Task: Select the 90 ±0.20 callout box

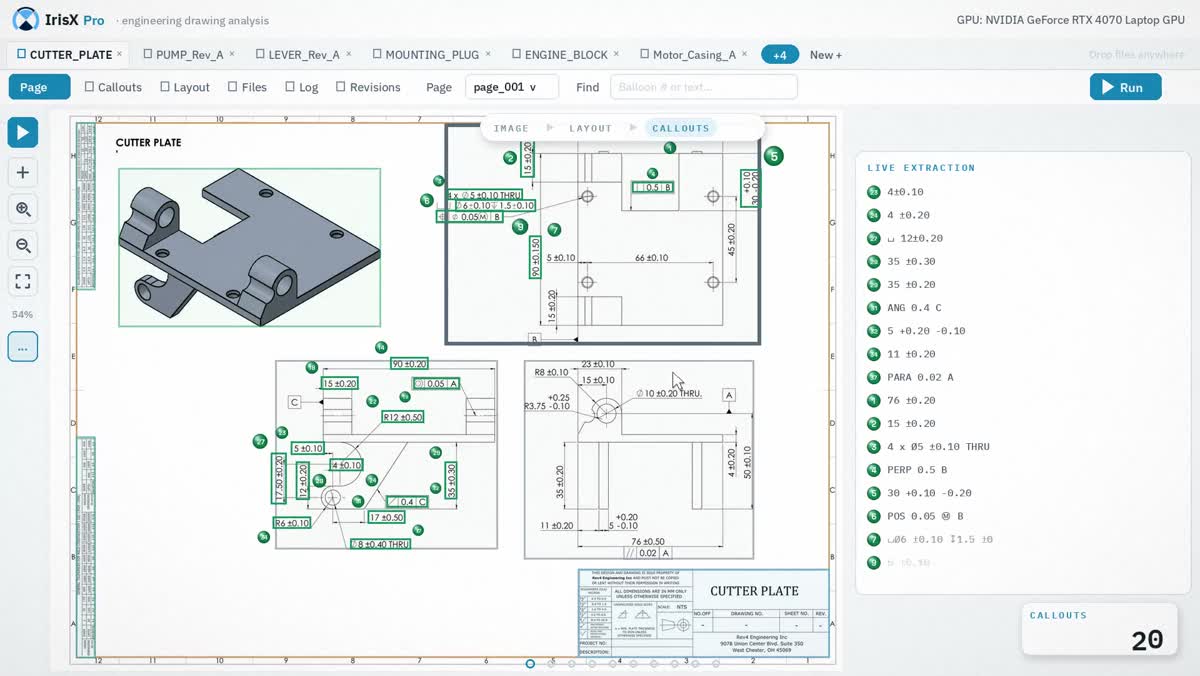Action: (x=410, y=364)
